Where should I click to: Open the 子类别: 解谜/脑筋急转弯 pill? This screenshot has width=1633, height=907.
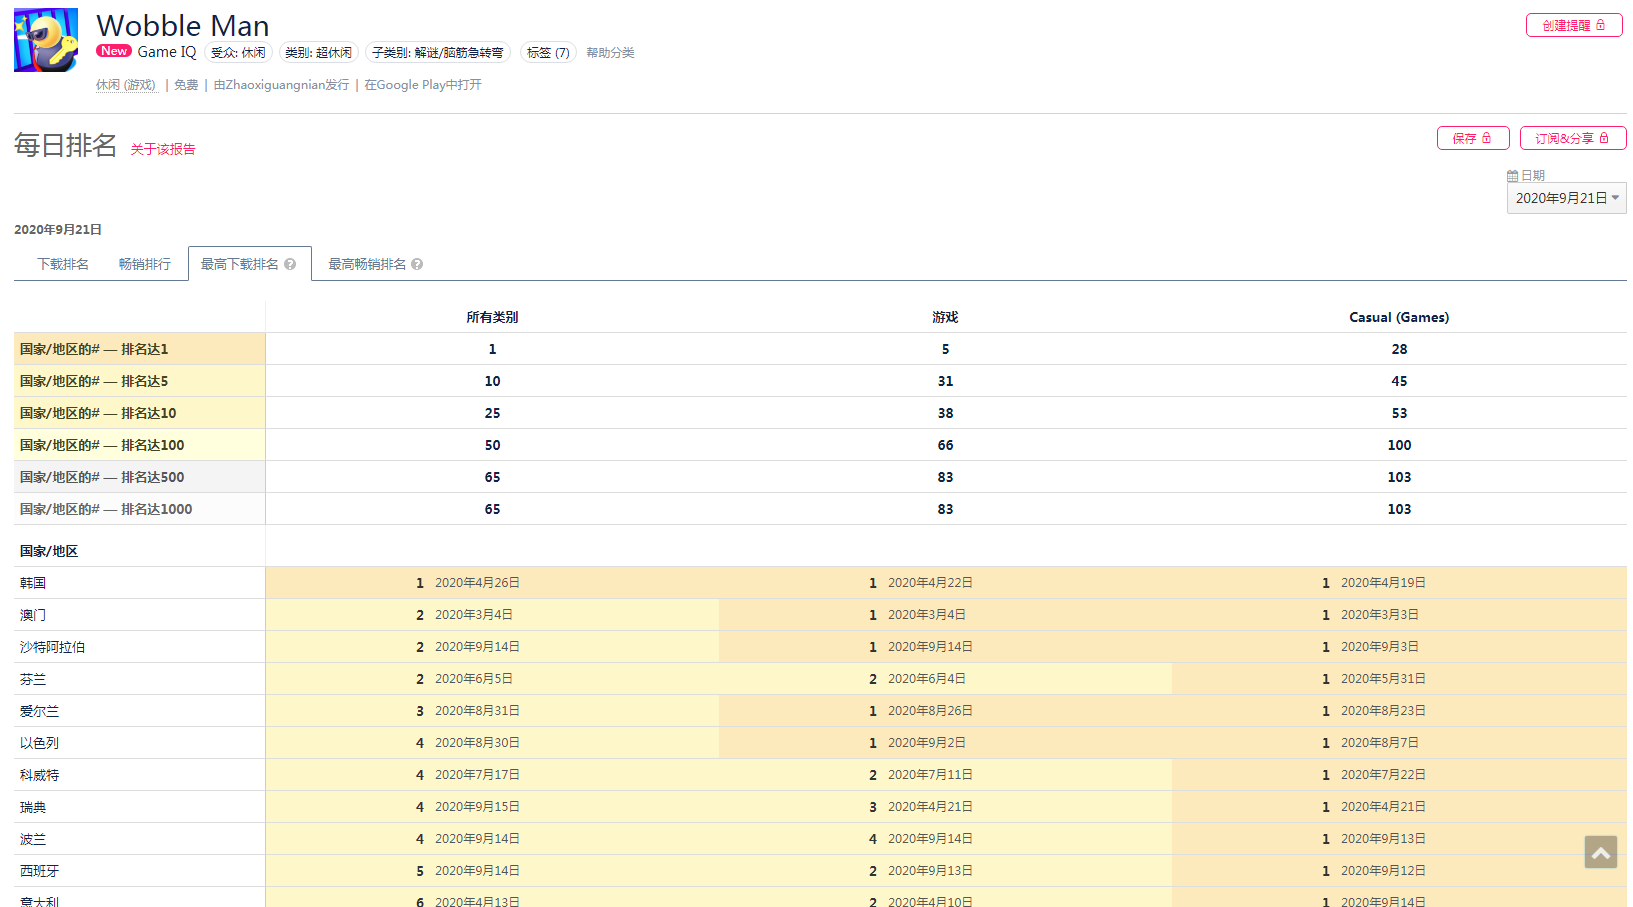tap(437, 53)
